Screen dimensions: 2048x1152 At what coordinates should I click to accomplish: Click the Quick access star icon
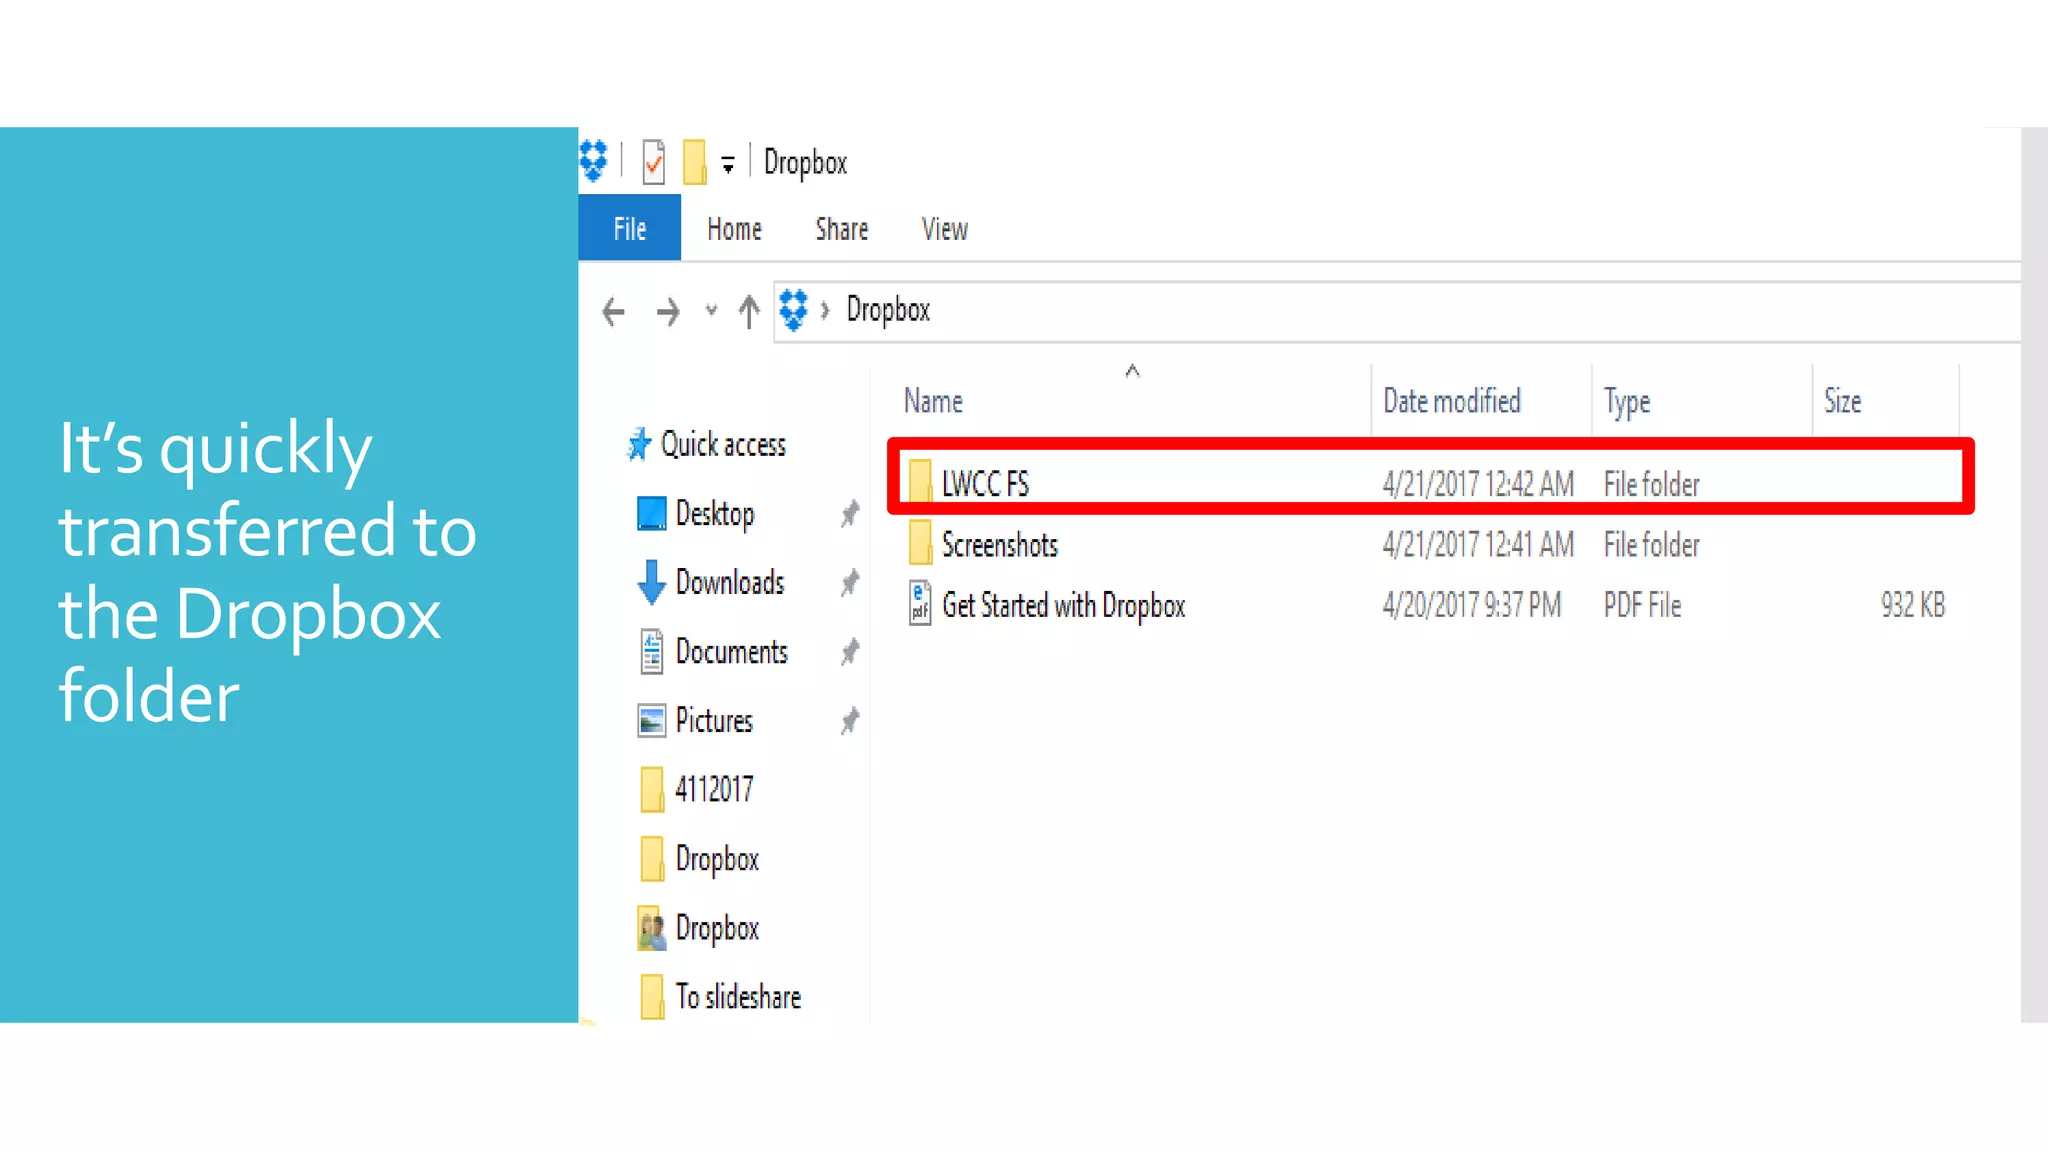pyautogui.click(x=638, y=444)
